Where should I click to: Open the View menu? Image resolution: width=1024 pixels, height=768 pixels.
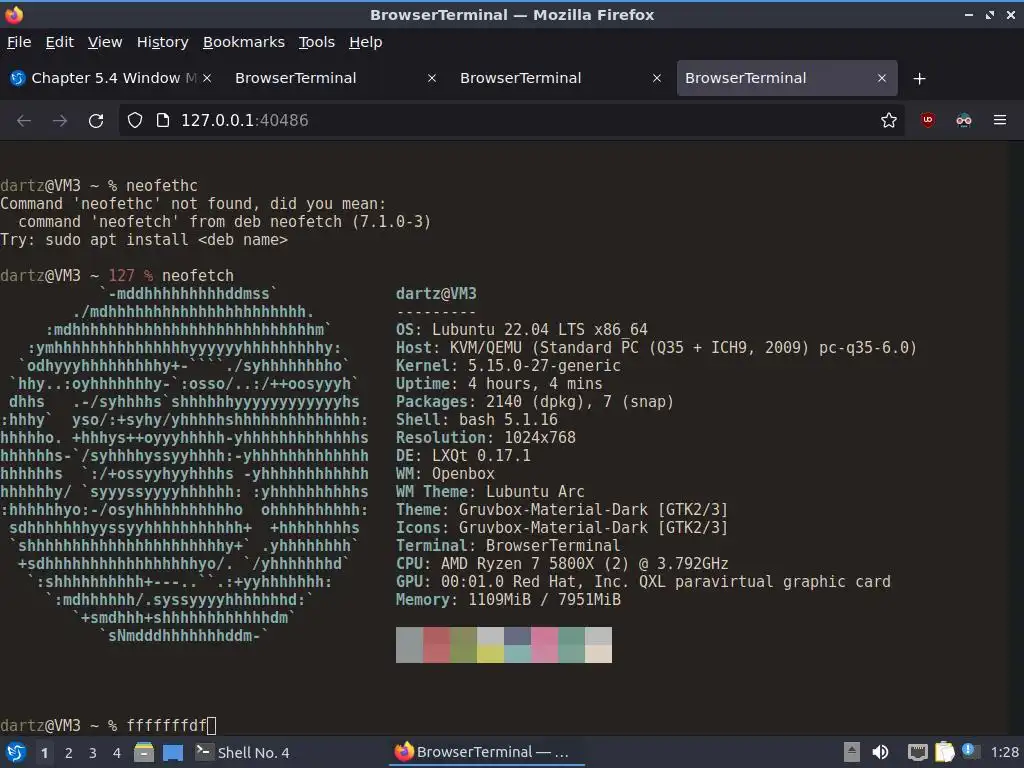pos(105,42)
